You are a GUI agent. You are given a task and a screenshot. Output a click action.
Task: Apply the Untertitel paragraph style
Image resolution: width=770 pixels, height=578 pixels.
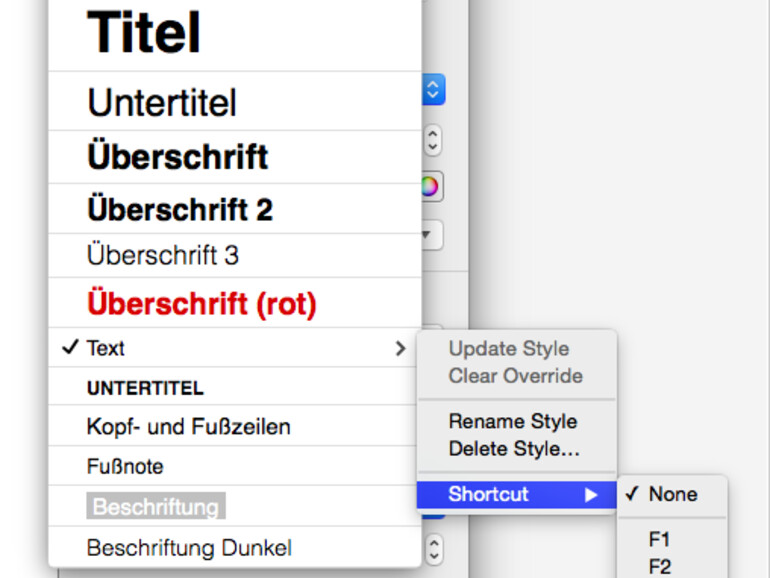click(x=162, y=102)
